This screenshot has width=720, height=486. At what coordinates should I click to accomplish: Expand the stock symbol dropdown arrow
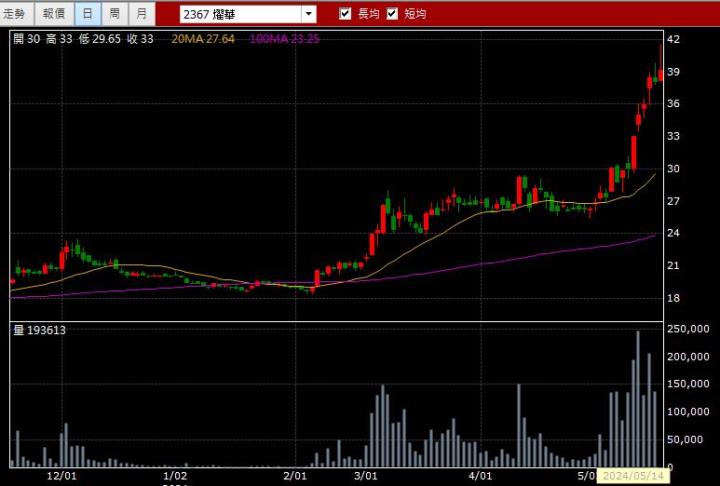pos(308,14)
